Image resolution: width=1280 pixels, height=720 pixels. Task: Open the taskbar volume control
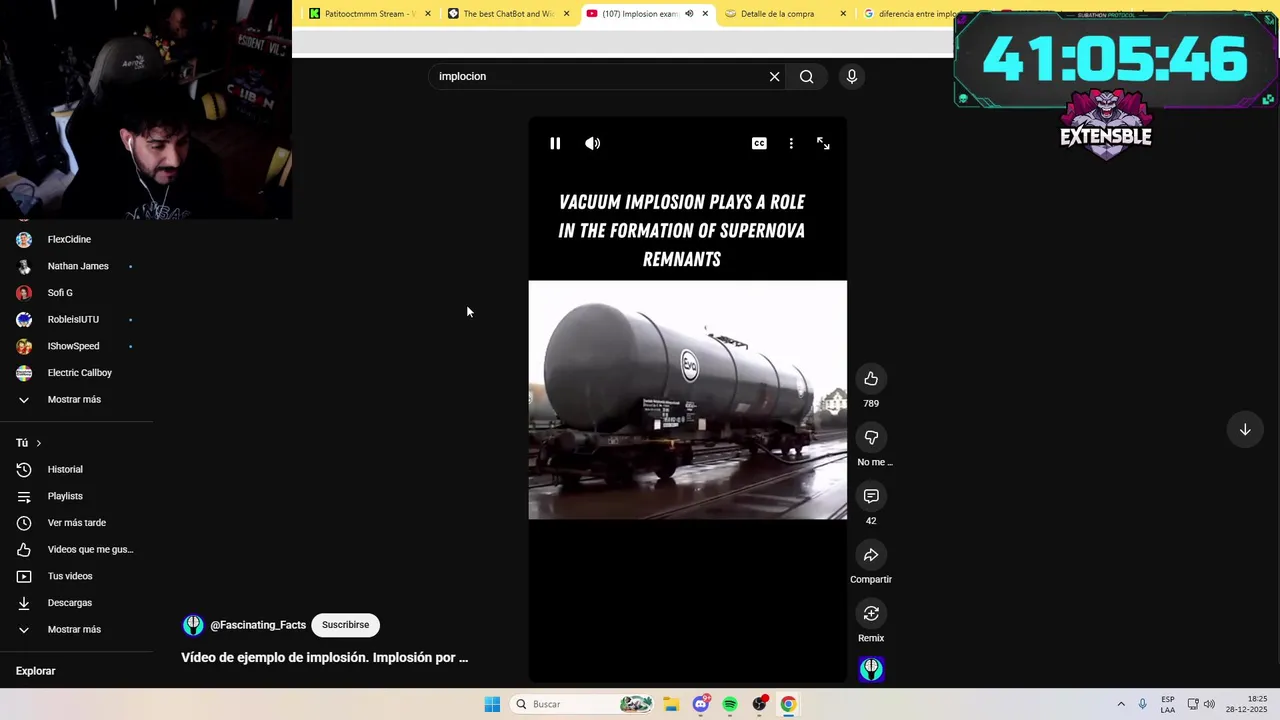coord(1209,704)
